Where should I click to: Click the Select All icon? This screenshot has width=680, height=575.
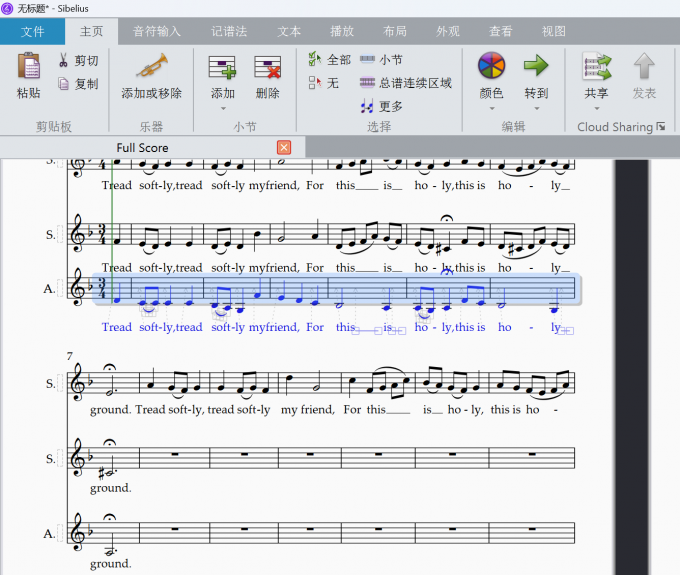[315, 59]
